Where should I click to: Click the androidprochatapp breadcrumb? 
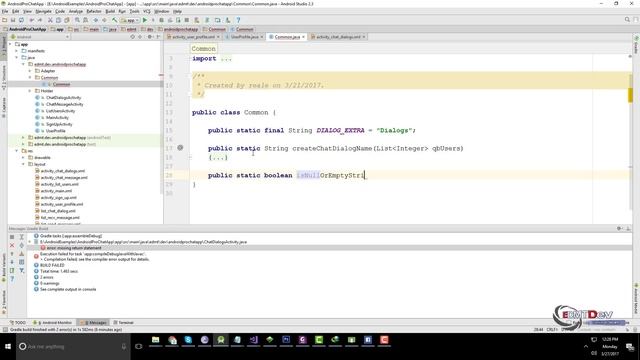(x=178, y=29)
